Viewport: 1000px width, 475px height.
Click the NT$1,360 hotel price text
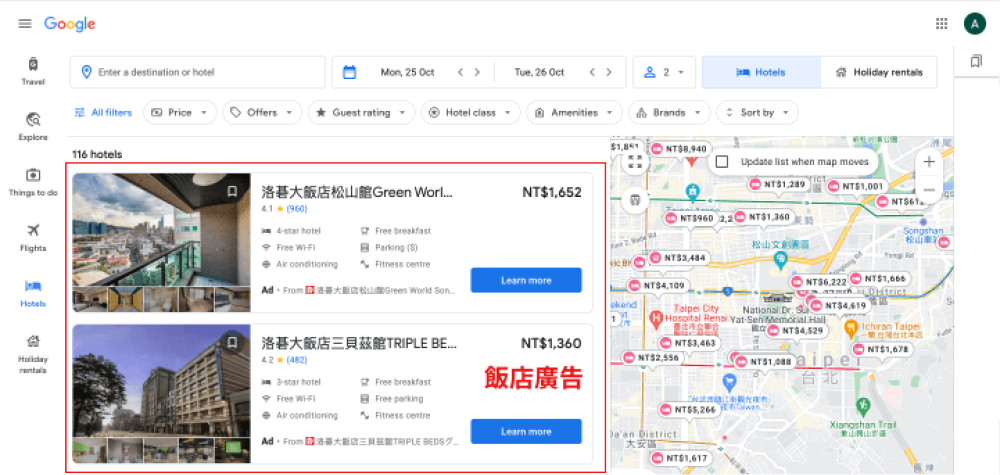click(552, 343)
